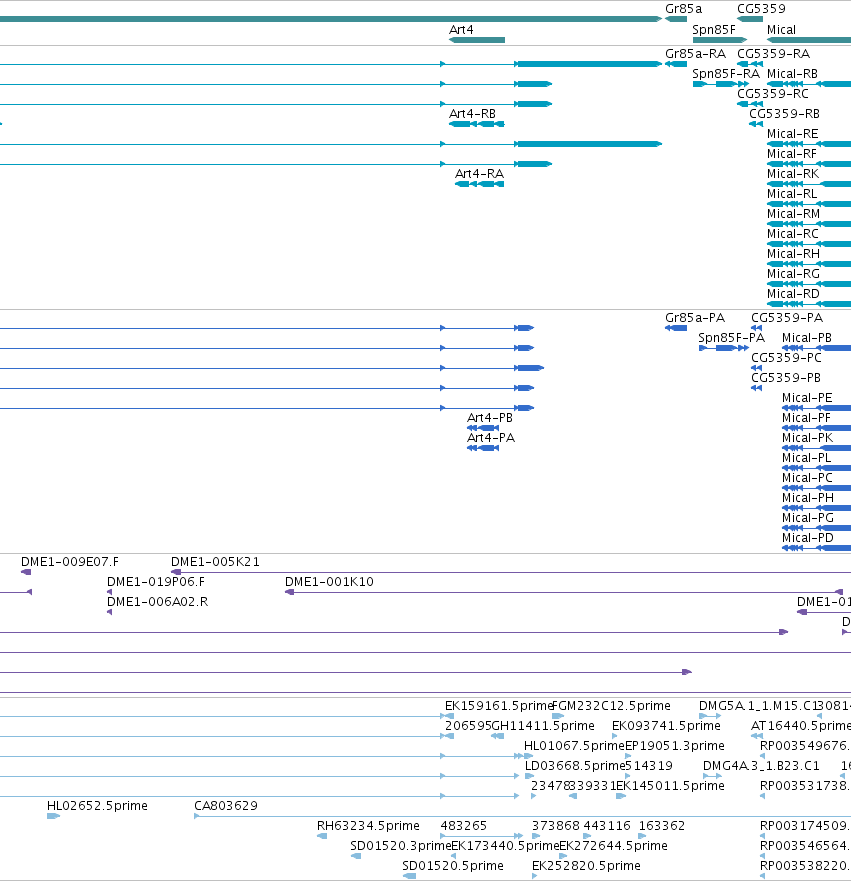Click the CG5359-RA transcript
Viewport: 851px width, 881px height.
(750, 64)
